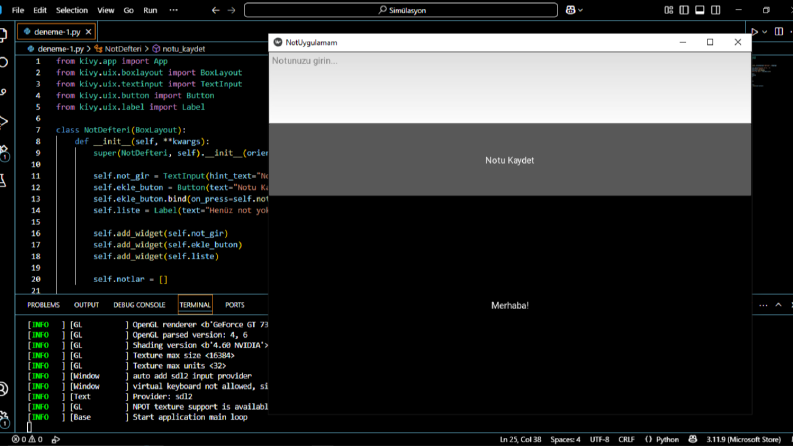
Task: Open the Search view in activity bar
Action: coord(4,62)
